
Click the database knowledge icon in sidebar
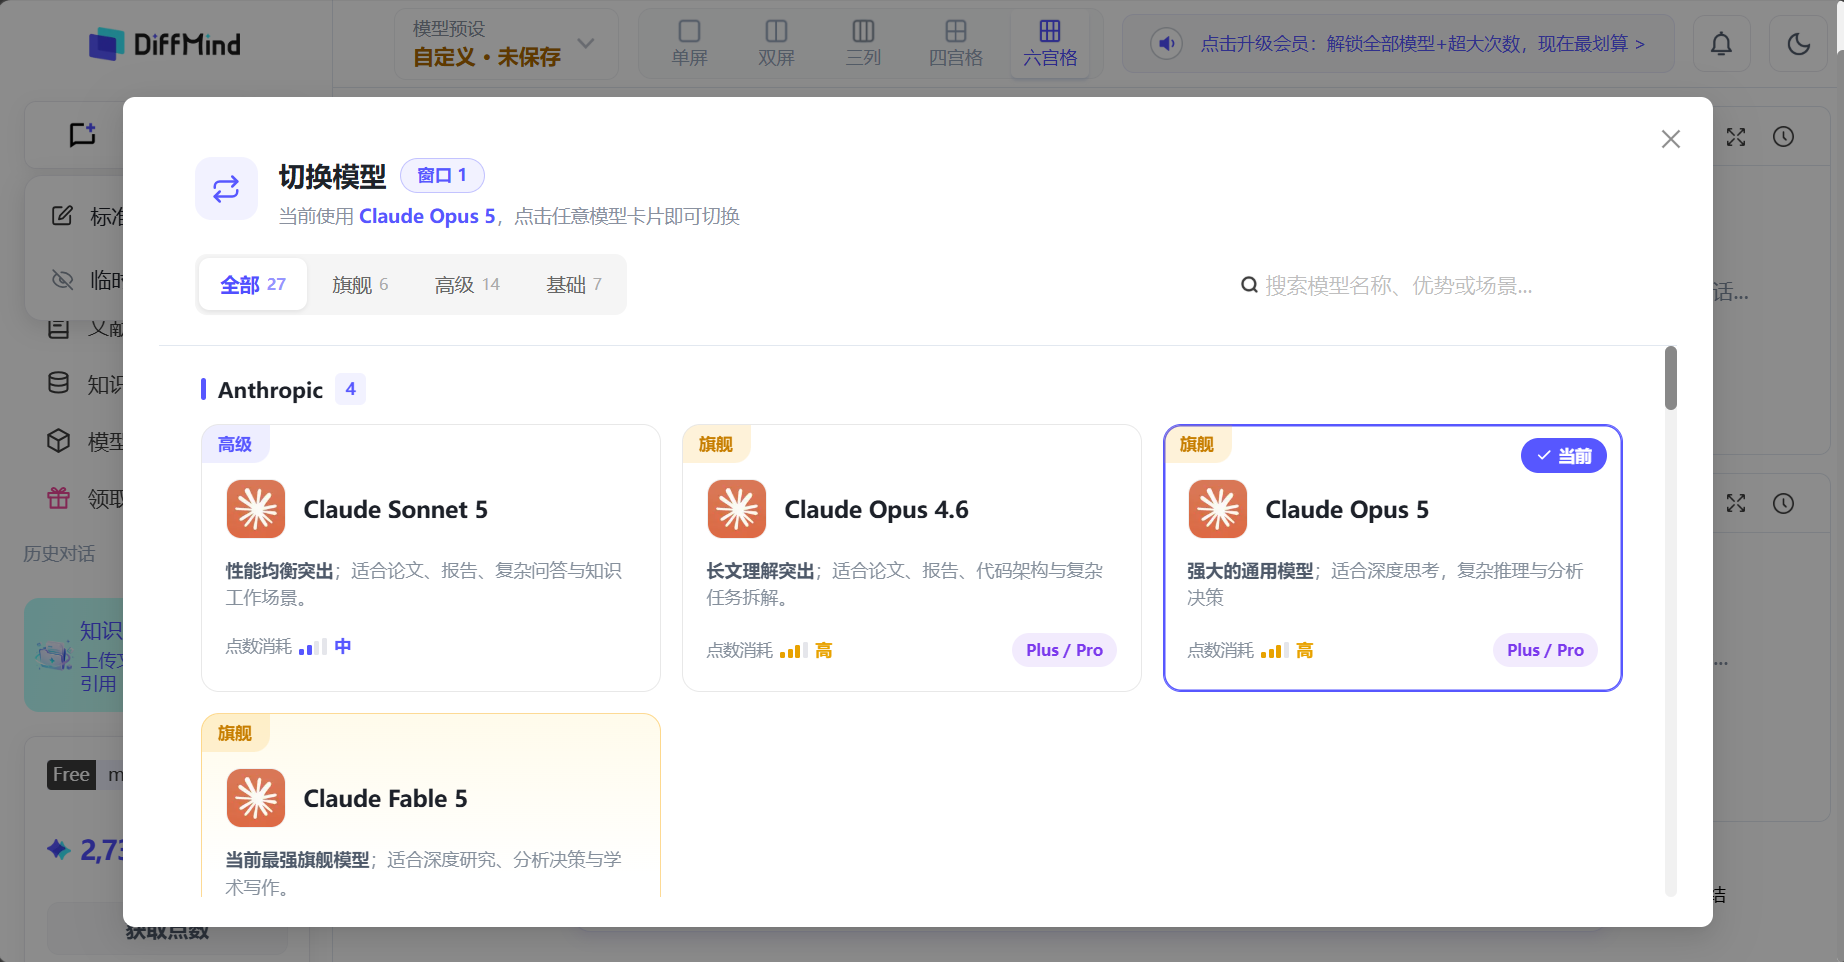59,383
